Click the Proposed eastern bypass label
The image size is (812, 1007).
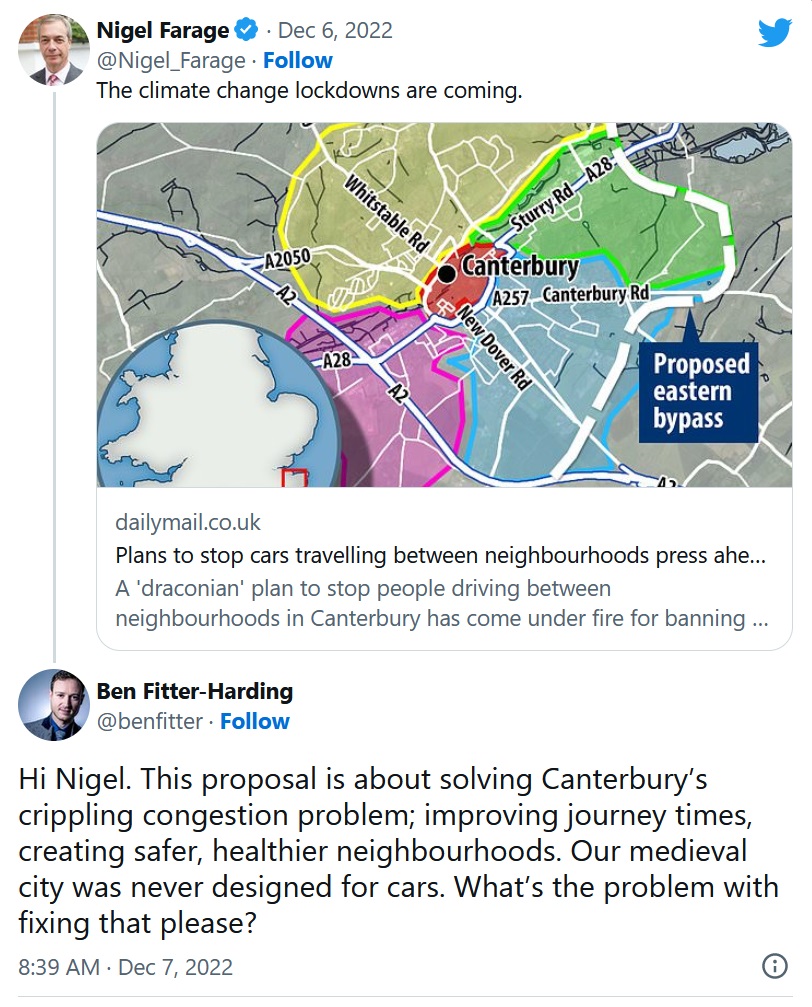pyautogui.click(x=700, y=392)
